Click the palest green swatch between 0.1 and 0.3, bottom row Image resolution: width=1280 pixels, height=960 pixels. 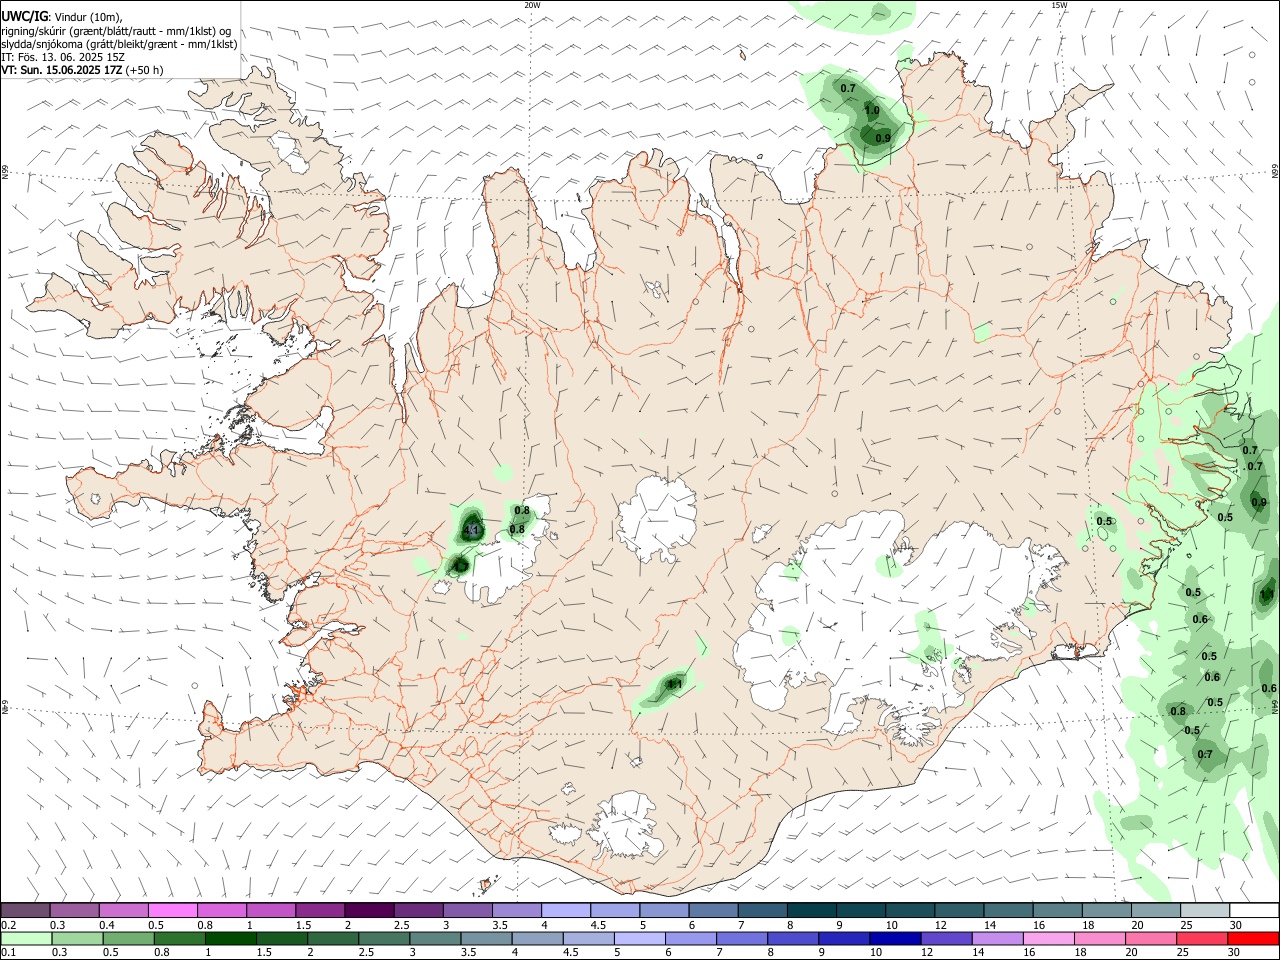[x=26, y=938]
